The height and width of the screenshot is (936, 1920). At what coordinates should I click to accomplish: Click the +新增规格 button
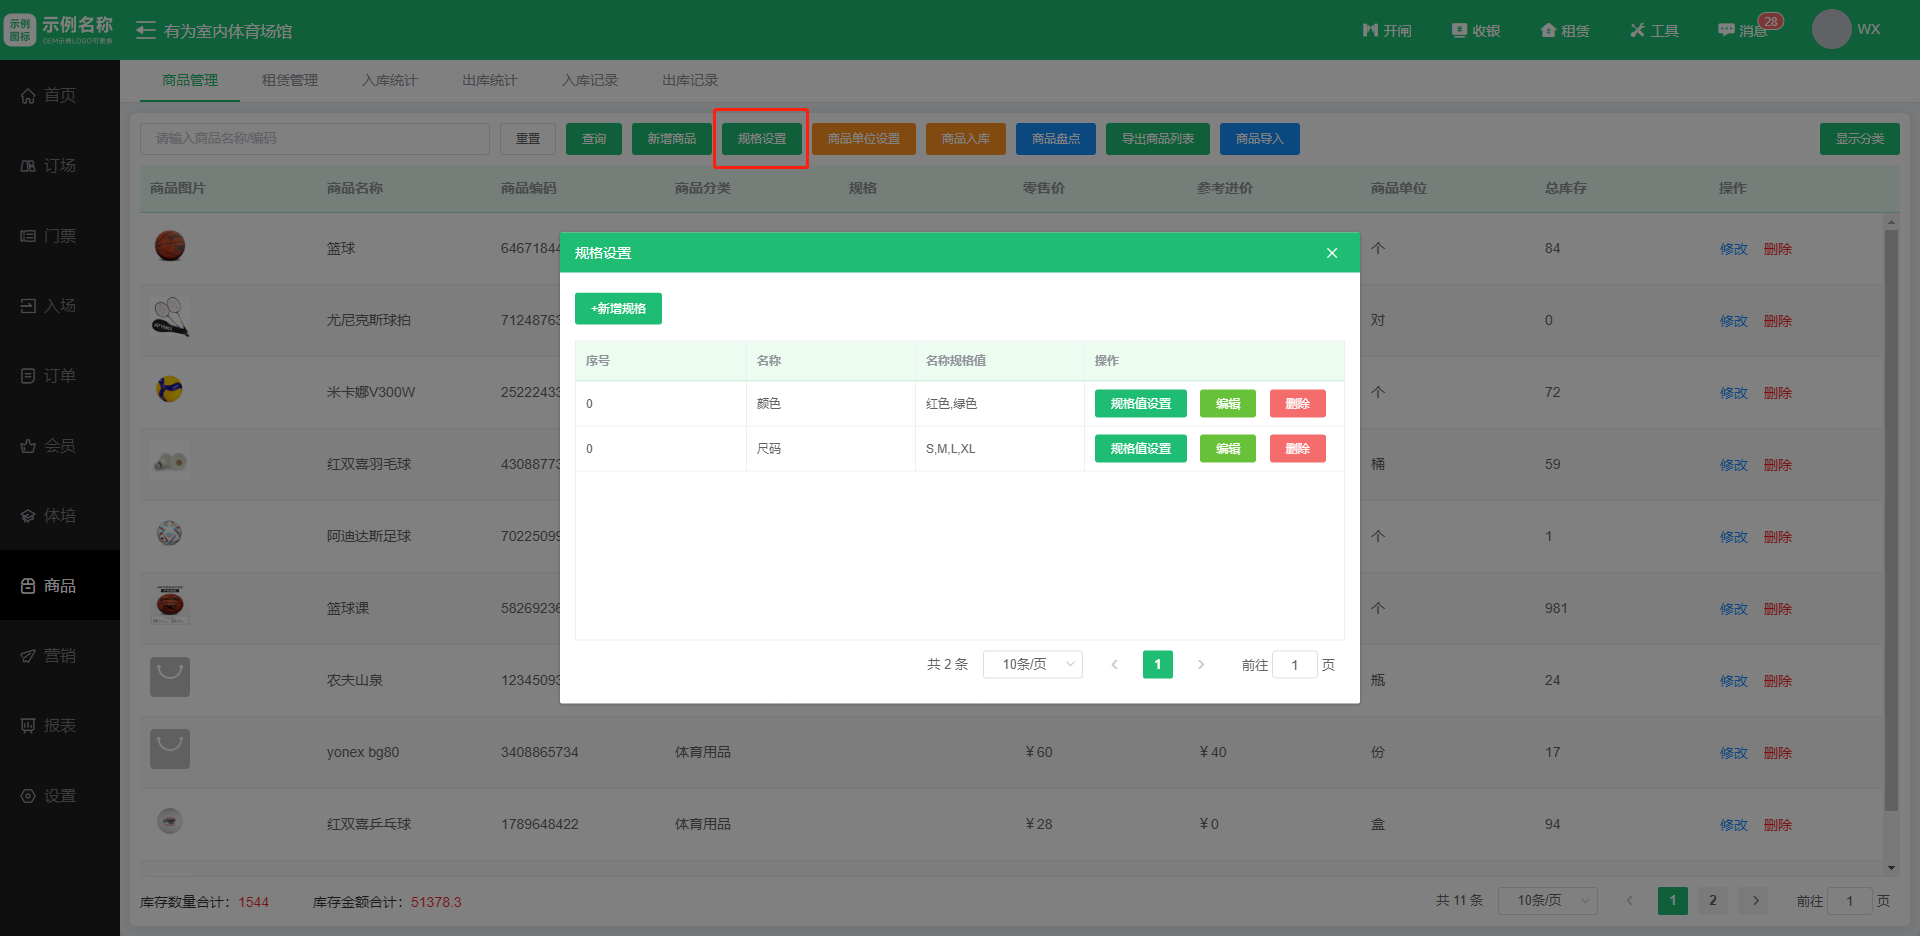click(618, 308)
